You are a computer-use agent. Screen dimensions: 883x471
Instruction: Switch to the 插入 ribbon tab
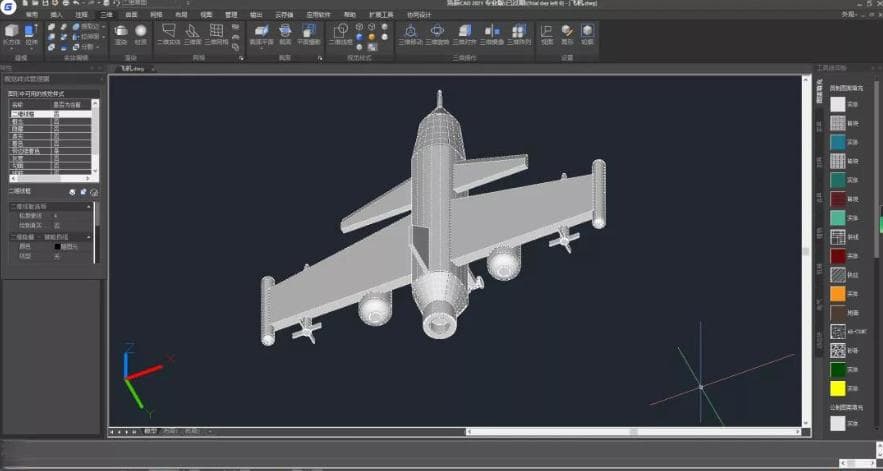[56, 15]
